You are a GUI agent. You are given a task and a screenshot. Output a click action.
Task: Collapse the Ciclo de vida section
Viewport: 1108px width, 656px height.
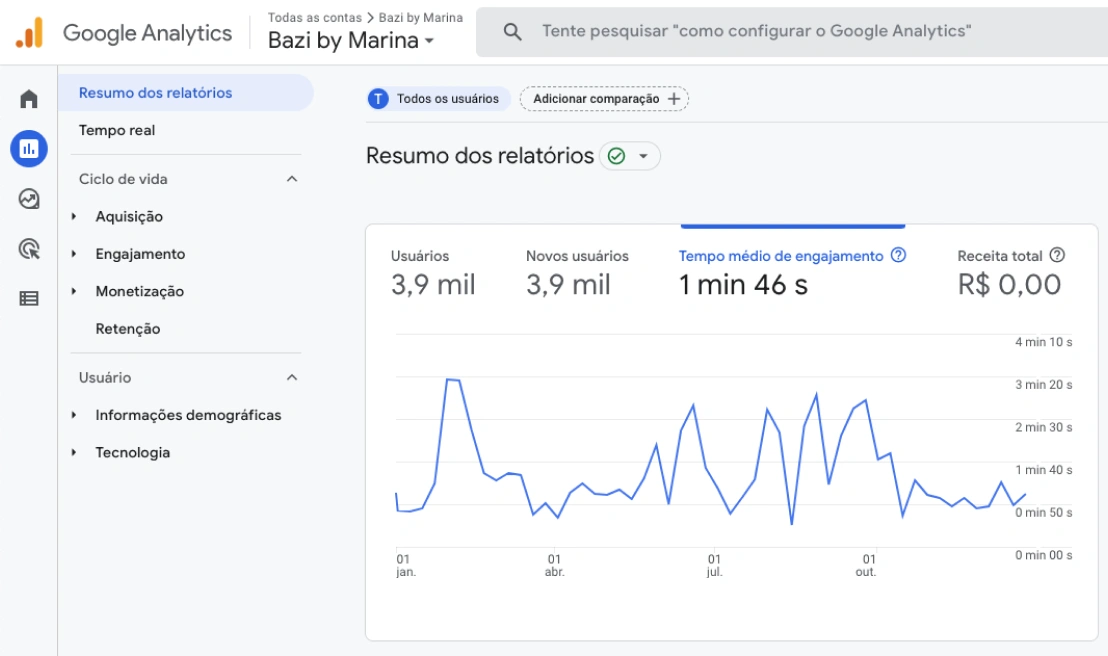(x=292, y=179)
